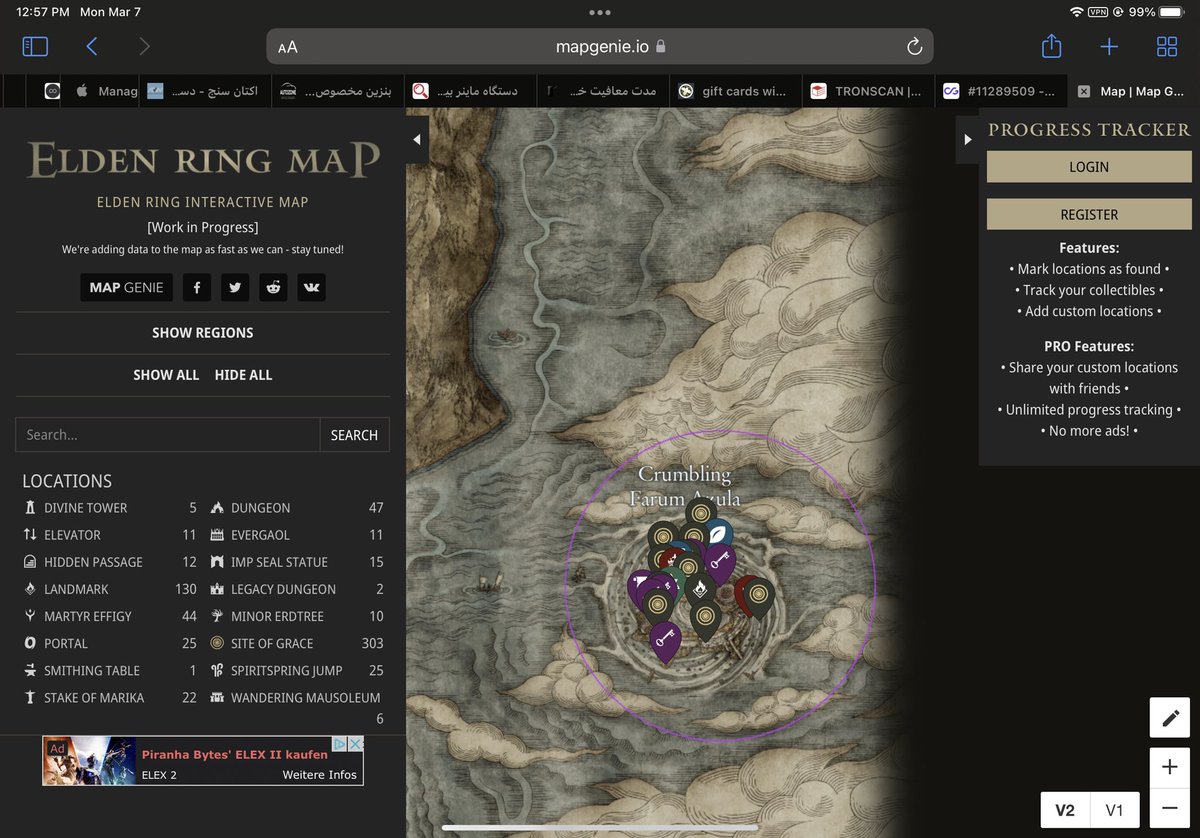Open the Safari sidebar panel

[35, 46]
